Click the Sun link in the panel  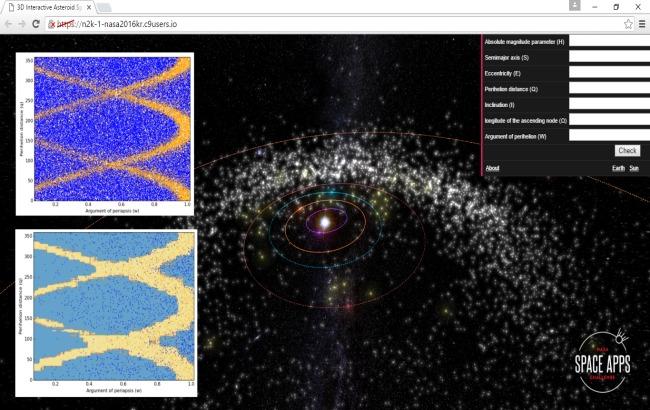click(x=634, y=168)
